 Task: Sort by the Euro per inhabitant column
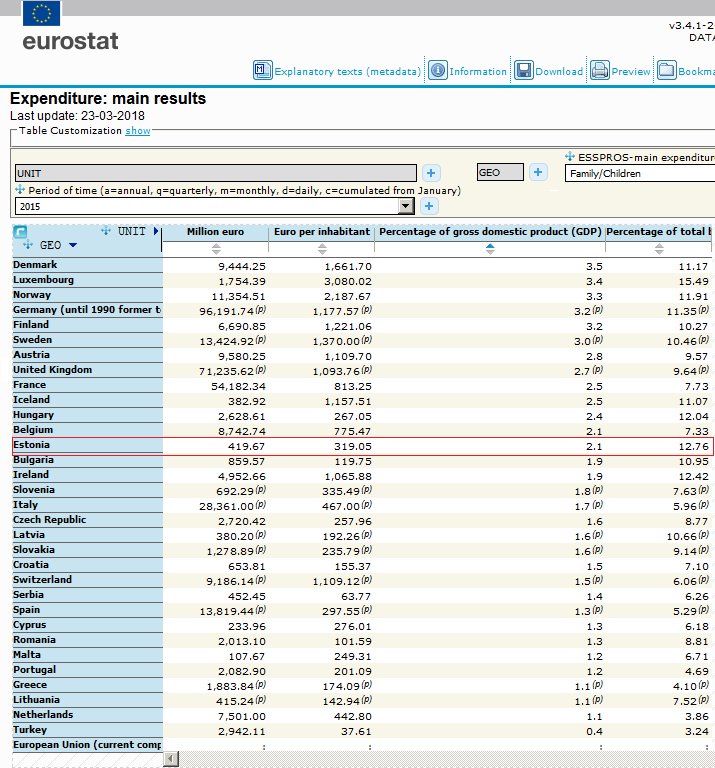322,249
